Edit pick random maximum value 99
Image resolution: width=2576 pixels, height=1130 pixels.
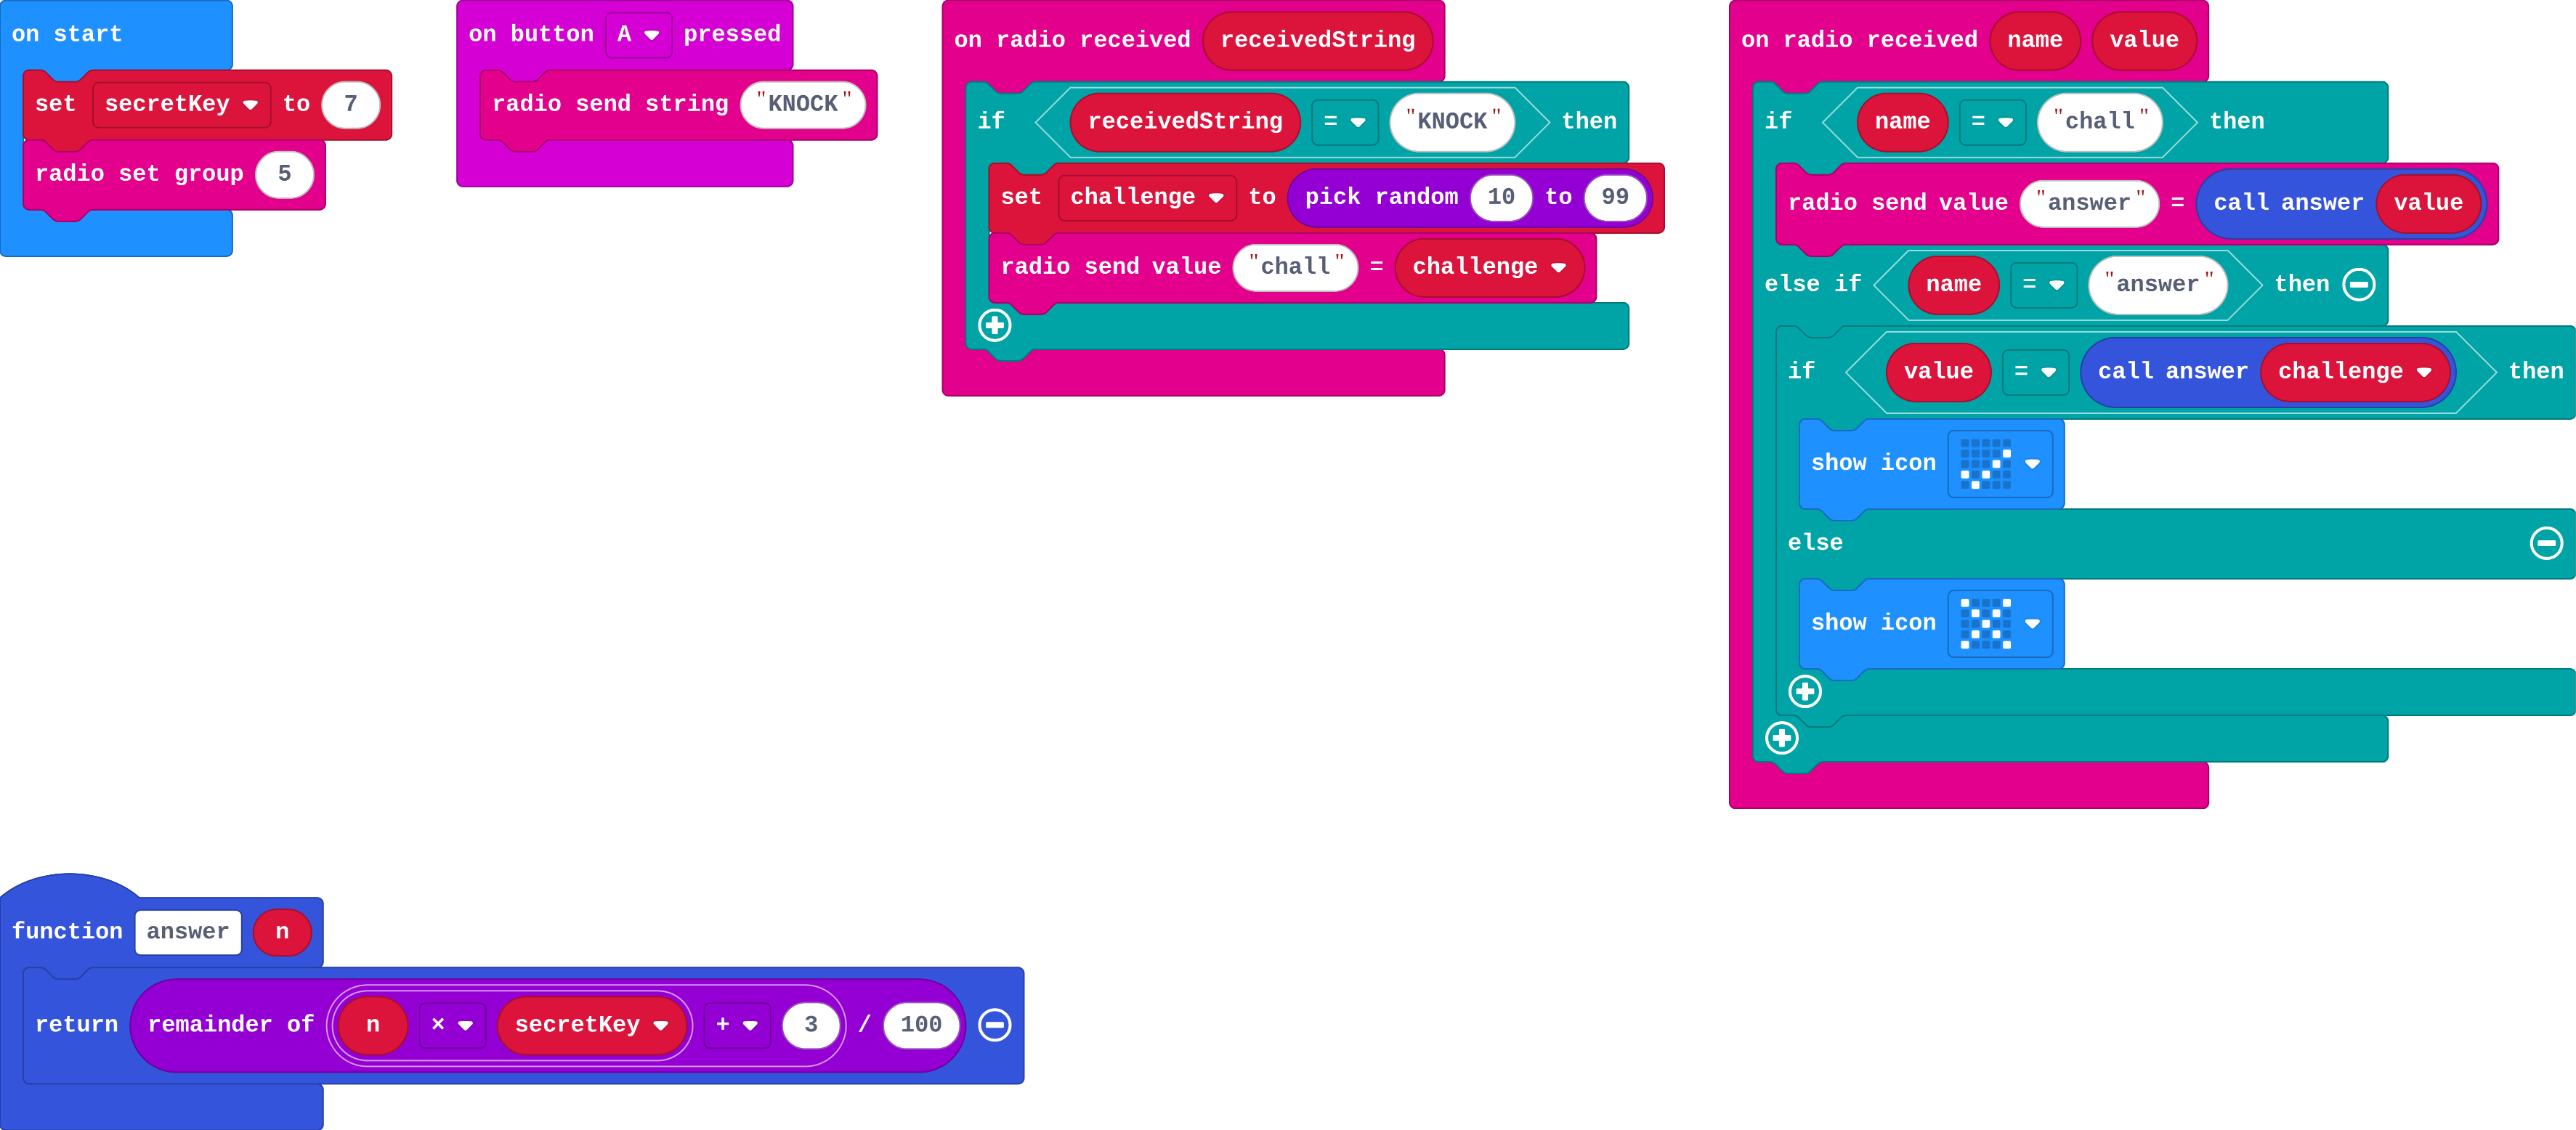(x=1615, y=197)
